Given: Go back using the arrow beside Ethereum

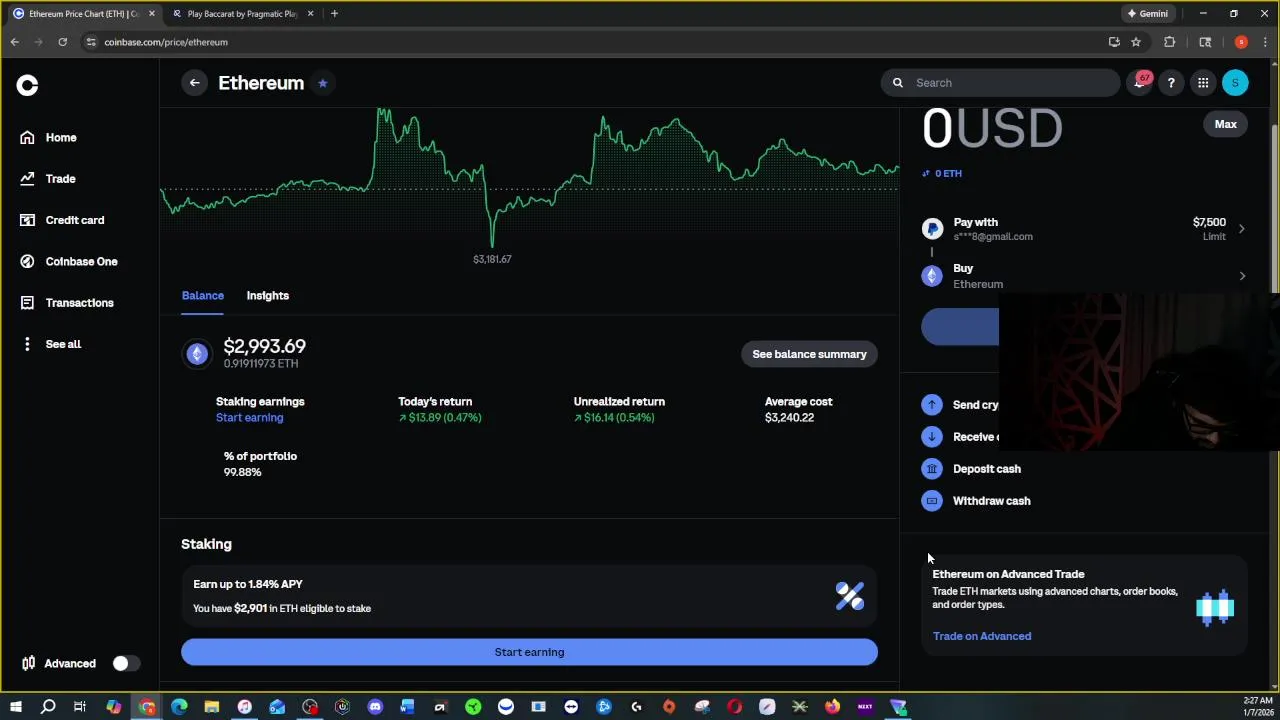Looking at the screenshot, I should click(x=195, y=83).
